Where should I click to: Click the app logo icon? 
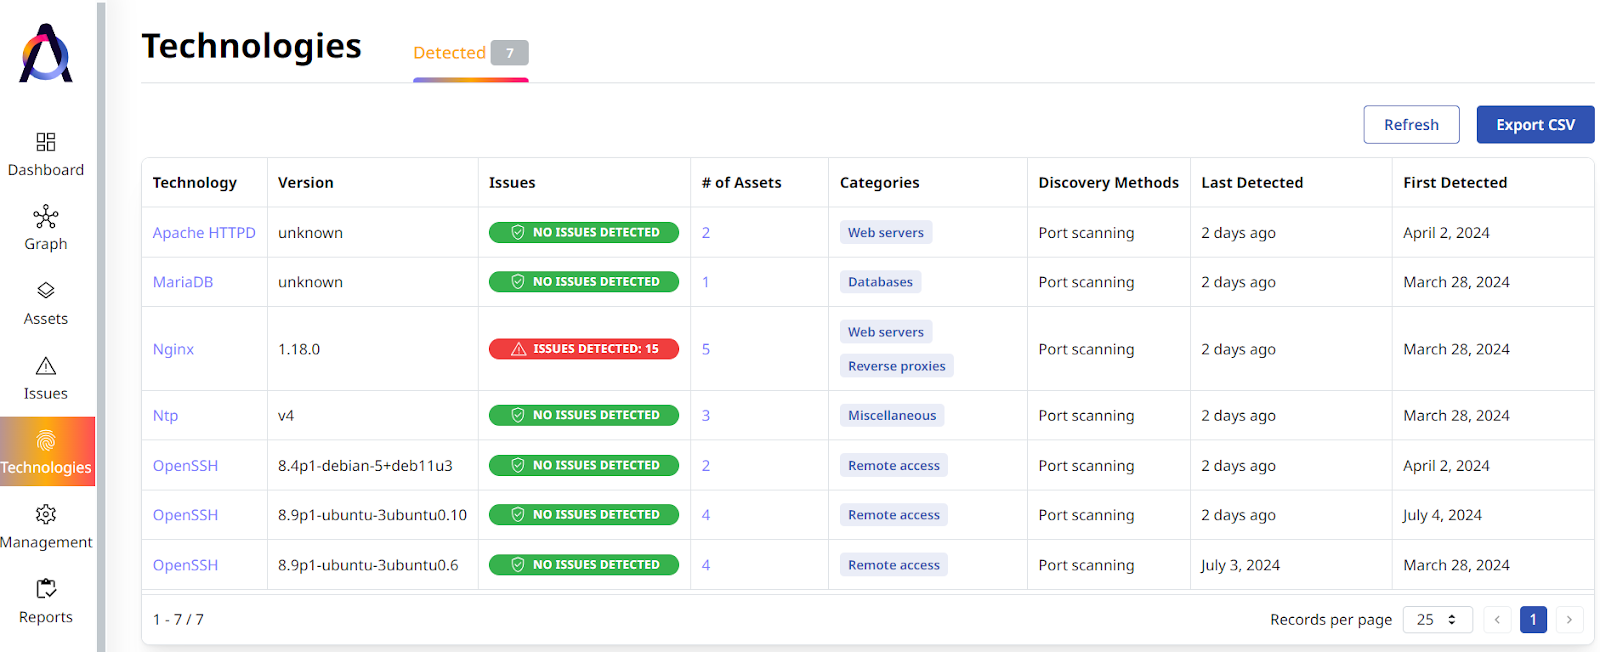tap(46, 53)
